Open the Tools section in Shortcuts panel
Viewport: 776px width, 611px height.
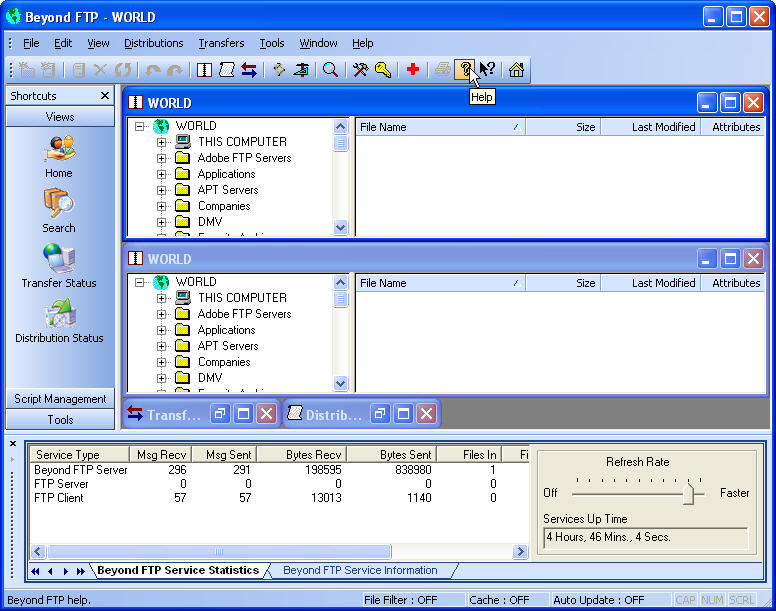[x=60, y=420]
